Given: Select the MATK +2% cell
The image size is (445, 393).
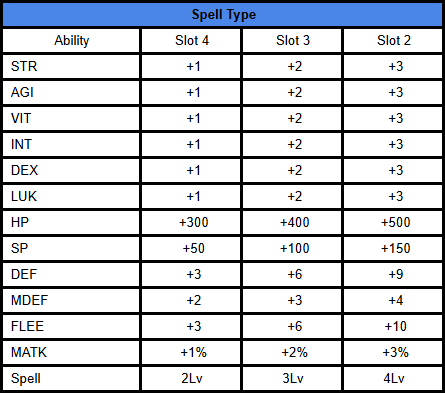Looking at the screenshot, I should click(292, 352).
